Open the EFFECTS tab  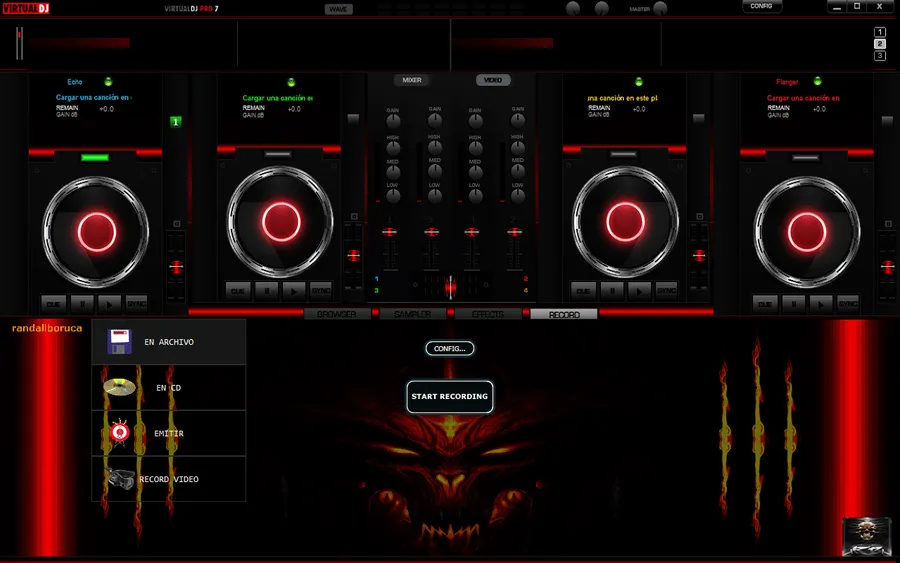click(488, 314)
